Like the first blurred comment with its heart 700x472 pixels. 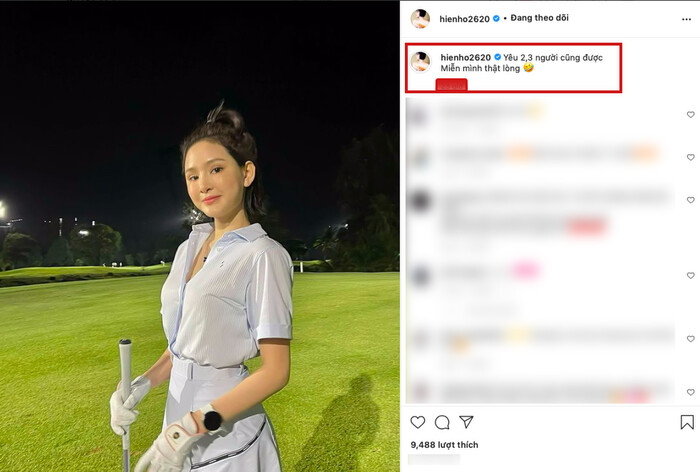[691, 115]
